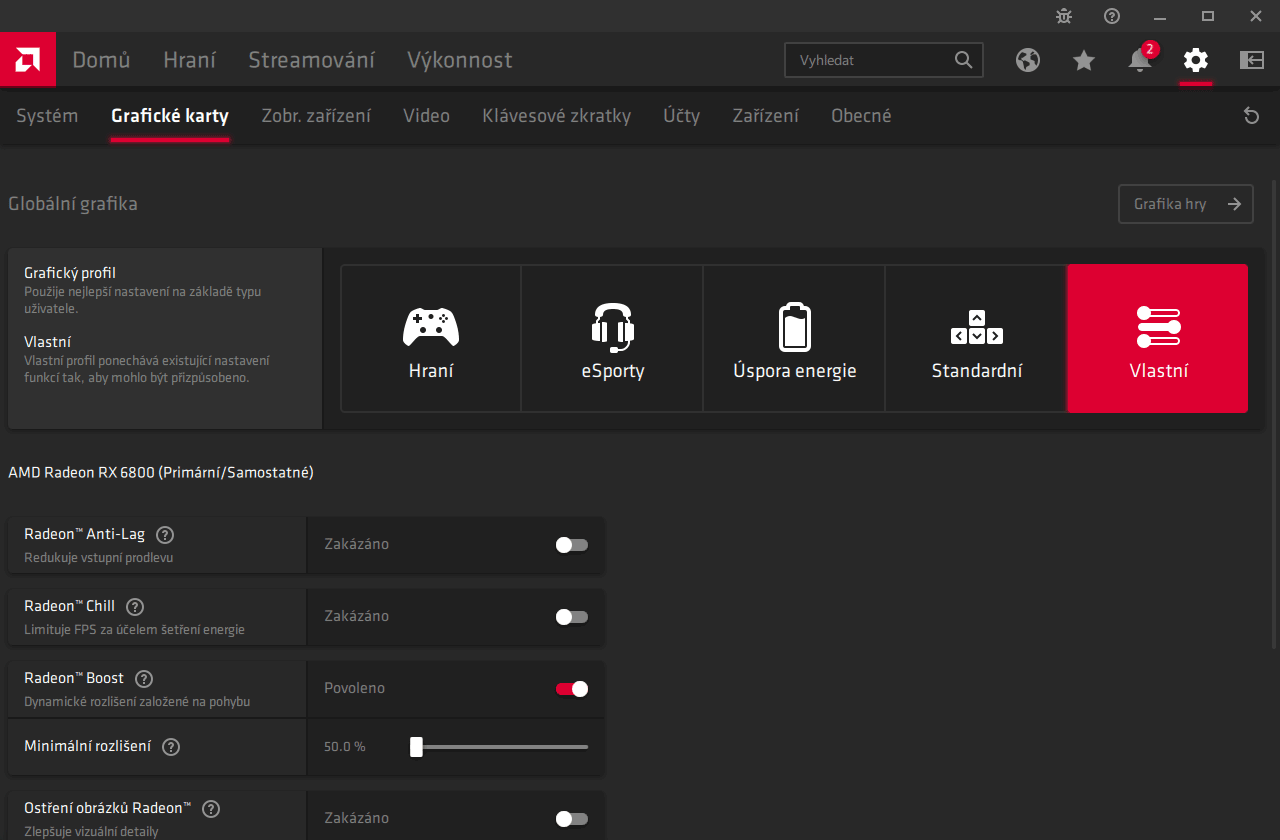Click Zakázáno text in Anti-Lag row

[x=356, y=544]
